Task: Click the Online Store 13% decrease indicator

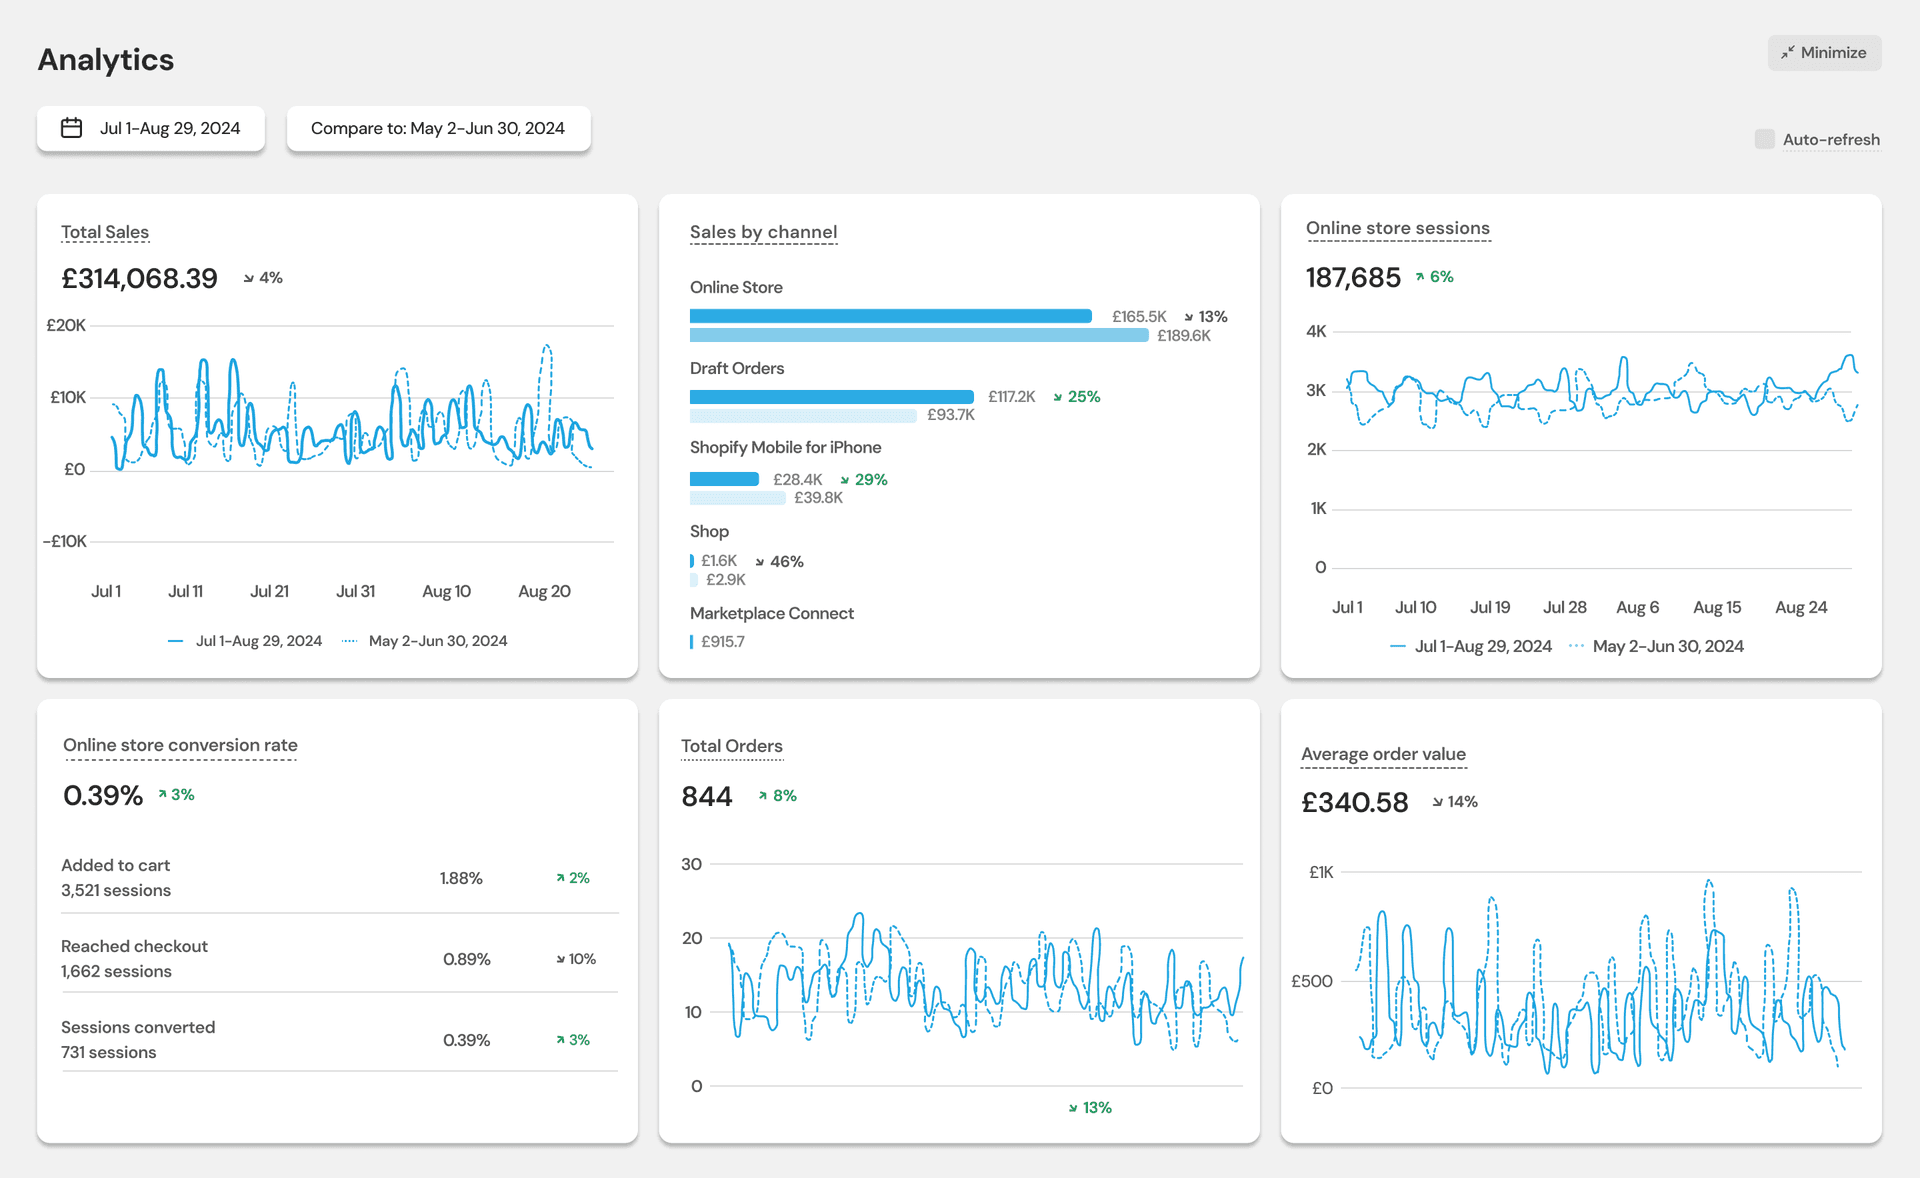Action: point(1205,316)
